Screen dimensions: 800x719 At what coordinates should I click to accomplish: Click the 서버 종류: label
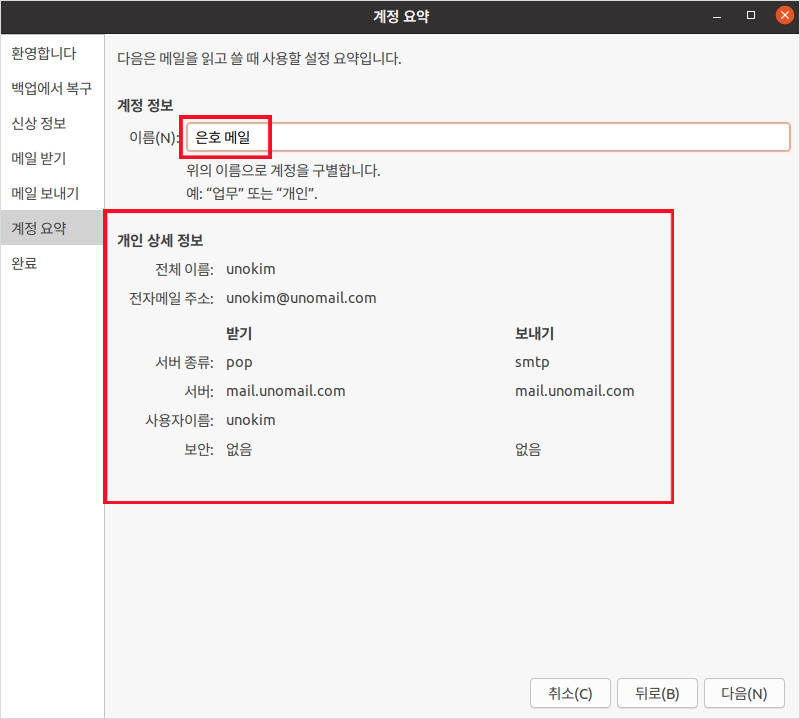click(x=184, y=362)
